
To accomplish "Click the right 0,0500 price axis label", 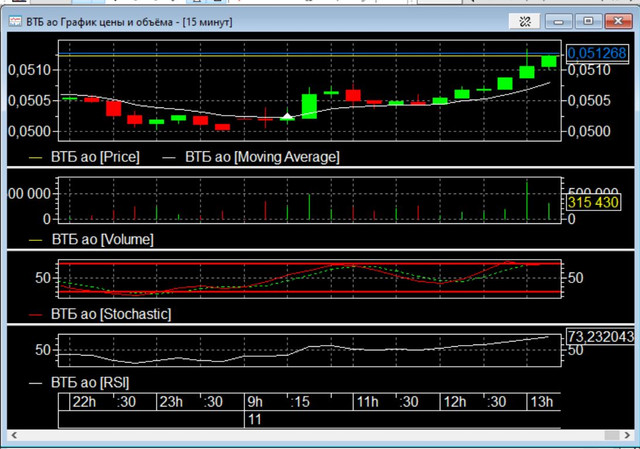I will (589, 131).
